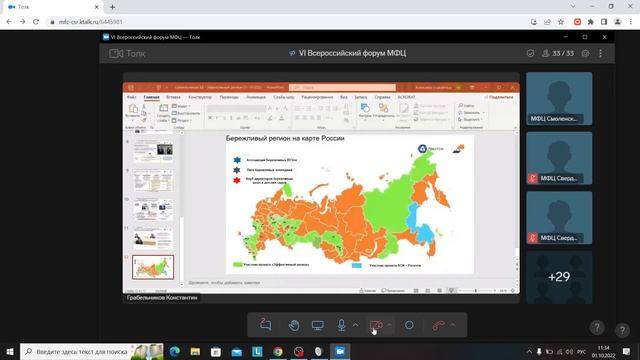Open a new browser tab

click(x=112, y=7)
